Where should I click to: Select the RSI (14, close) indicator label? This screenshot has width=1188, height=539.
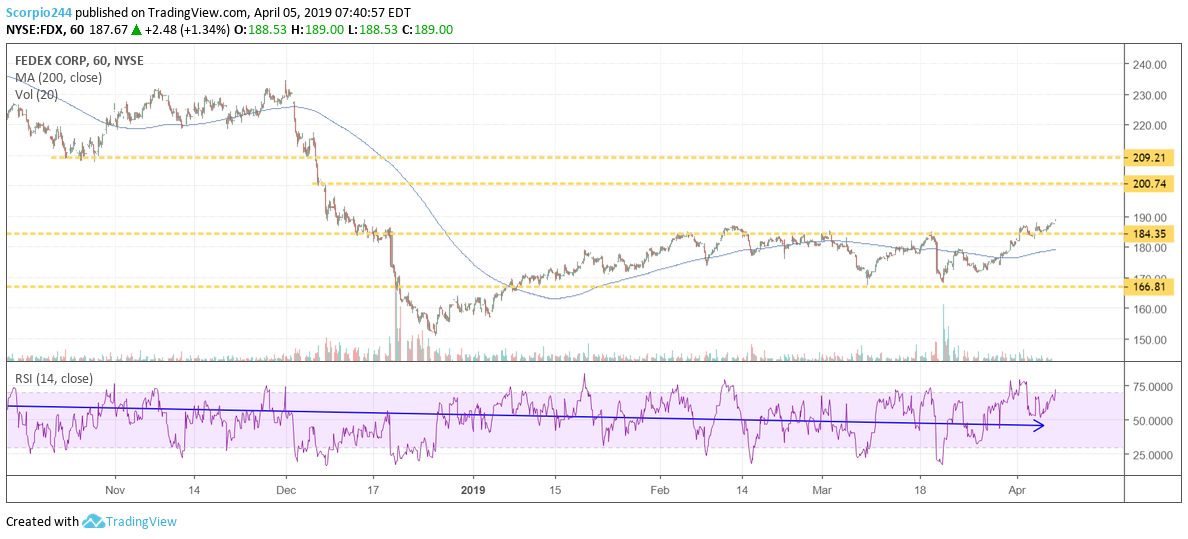pos(54,378)
